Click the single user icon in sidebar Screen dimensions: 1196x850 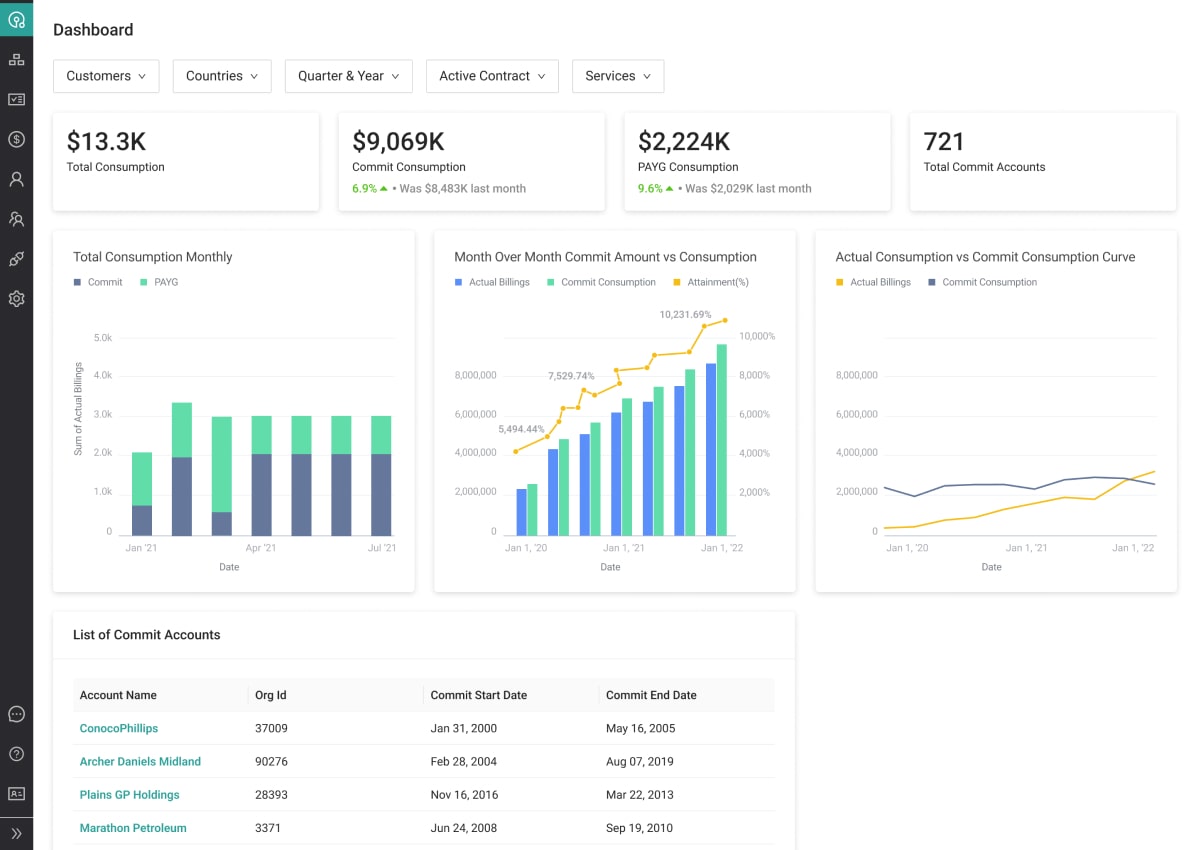tap(16, 180)
